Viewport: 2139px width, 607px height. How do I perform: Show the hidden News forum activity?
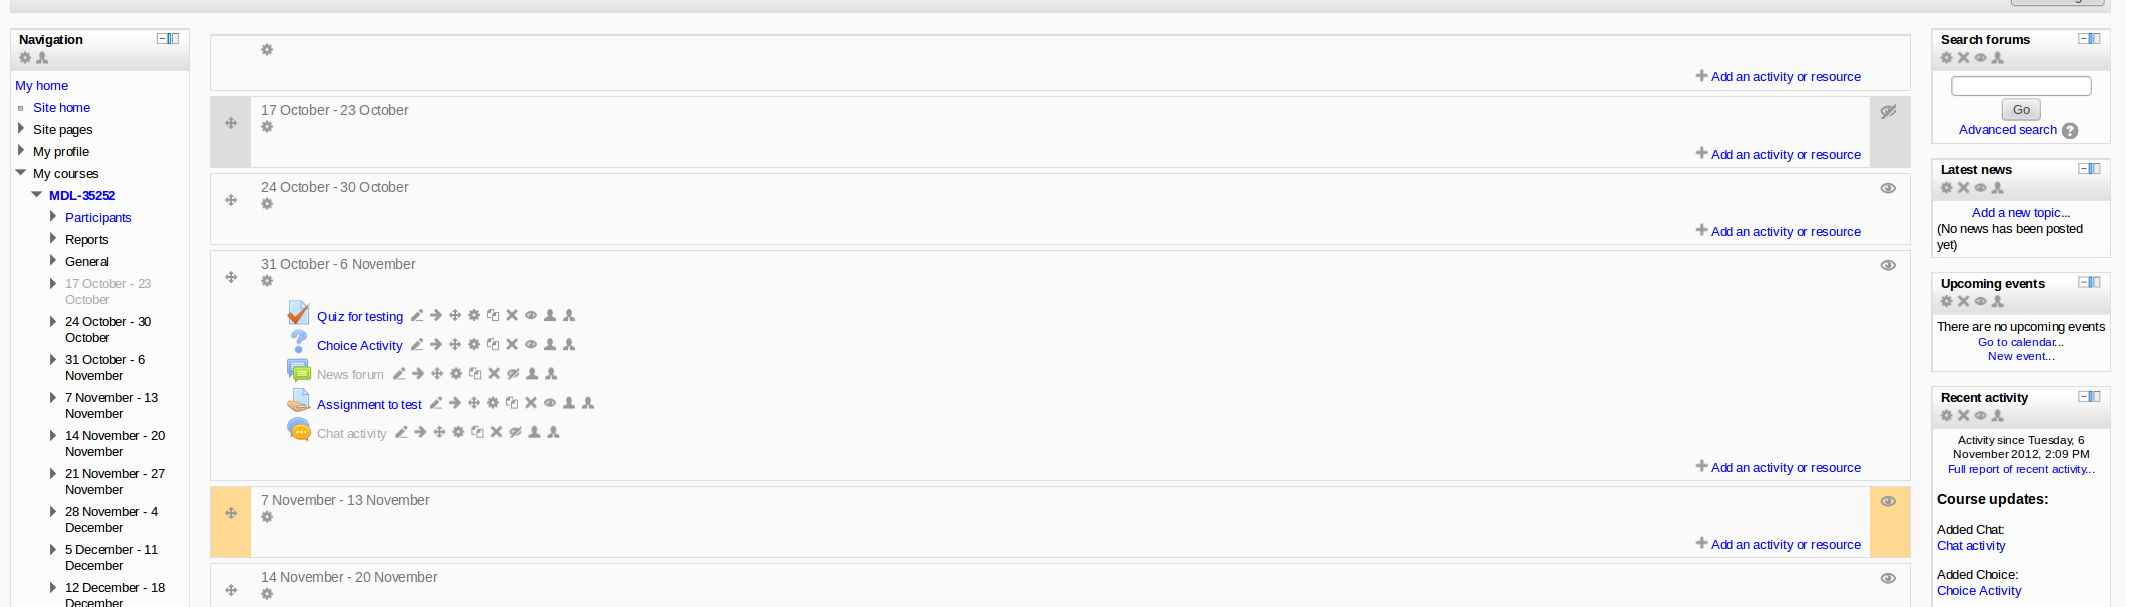[513, 374]
